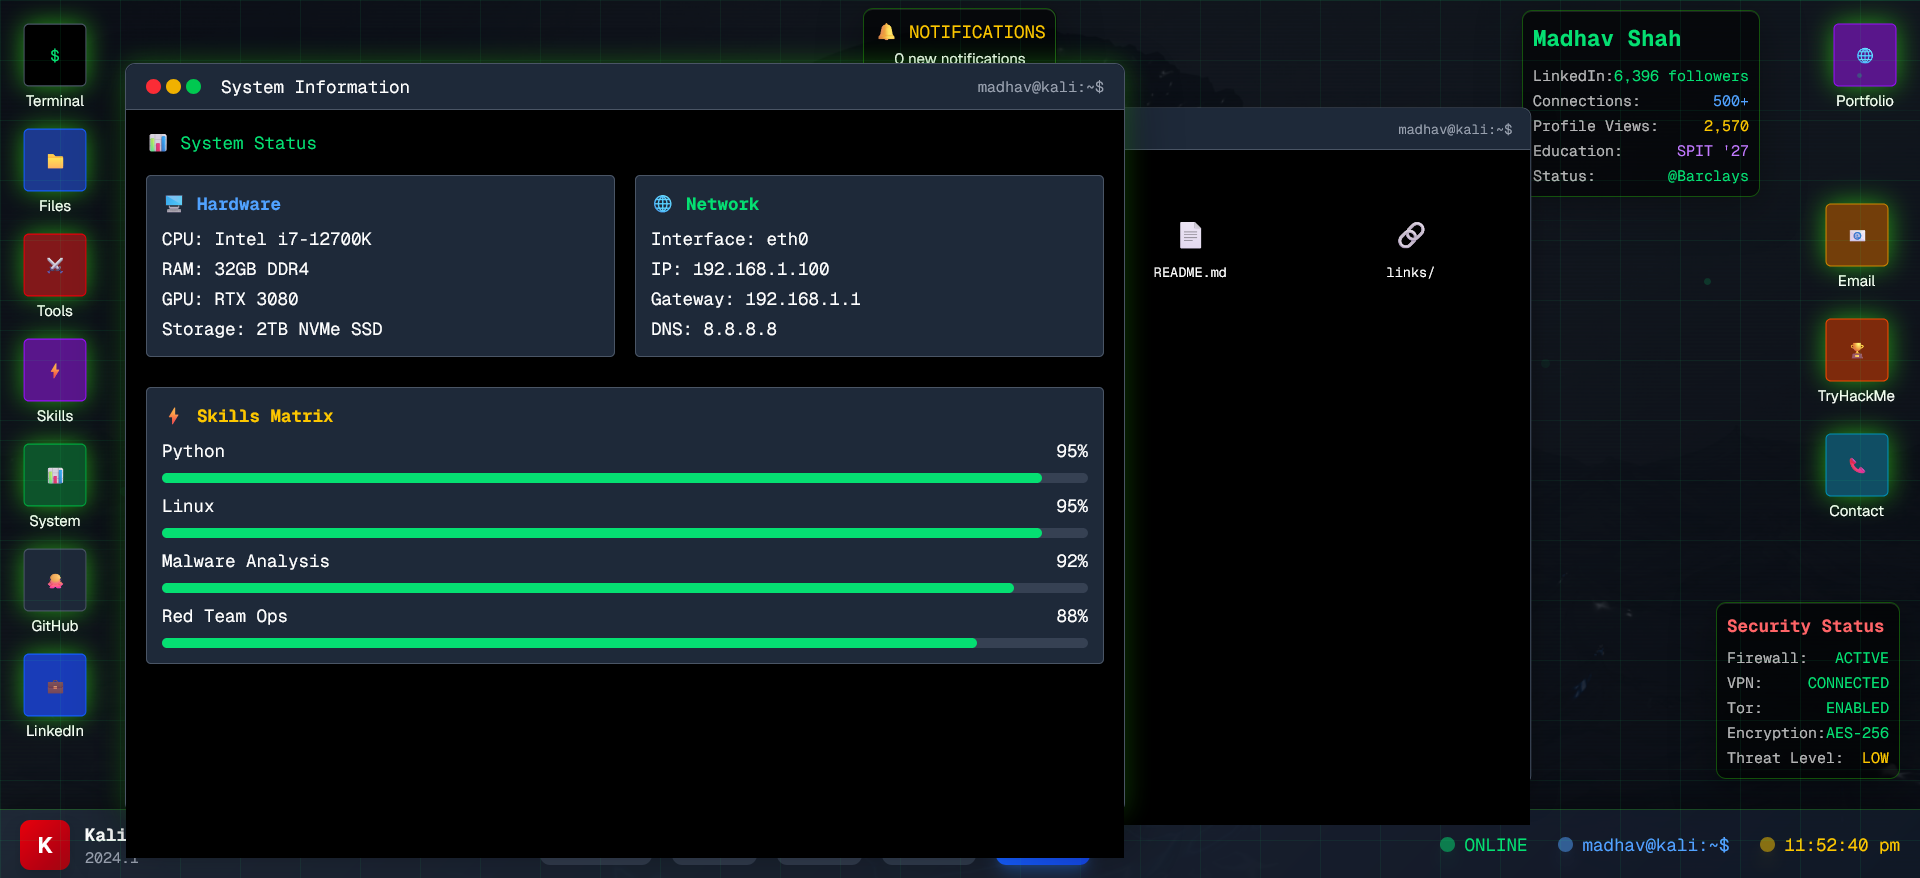Viewport: 1920px width, 878px height.
Task: Click '0 new notifications' text
Action: (960, 58)
